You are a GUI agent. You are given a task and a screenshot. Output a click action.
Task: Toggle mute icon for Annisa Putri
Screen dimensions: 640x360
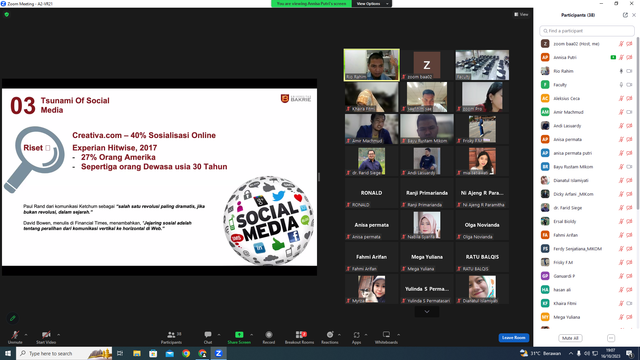tap(621, 58)
